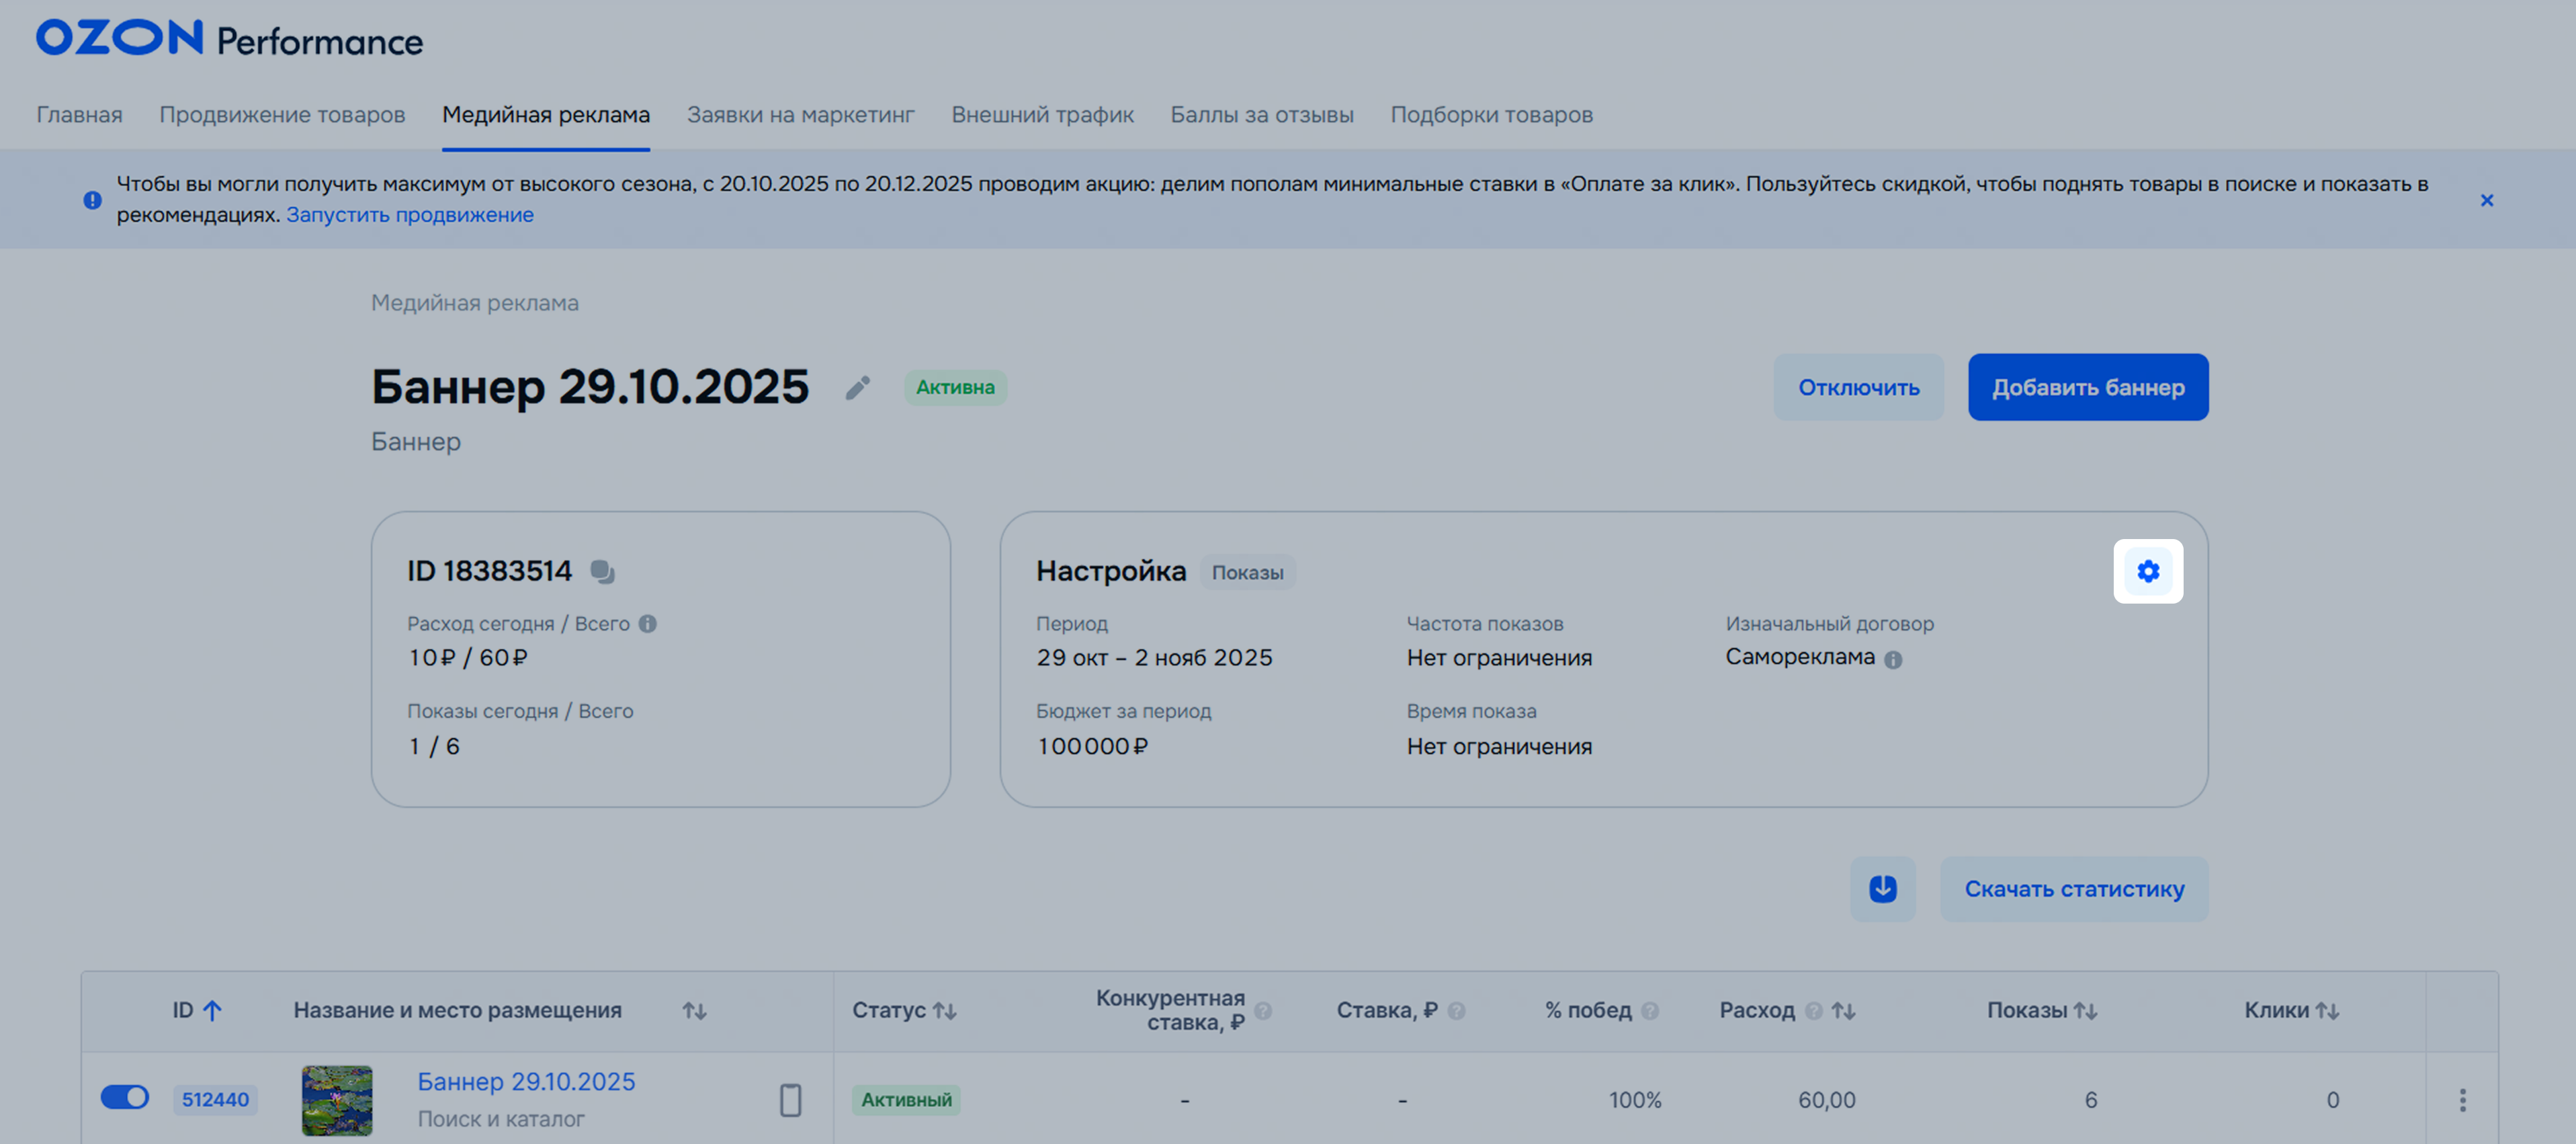Follow the Запустить продвижение link

tap(410, 215)
